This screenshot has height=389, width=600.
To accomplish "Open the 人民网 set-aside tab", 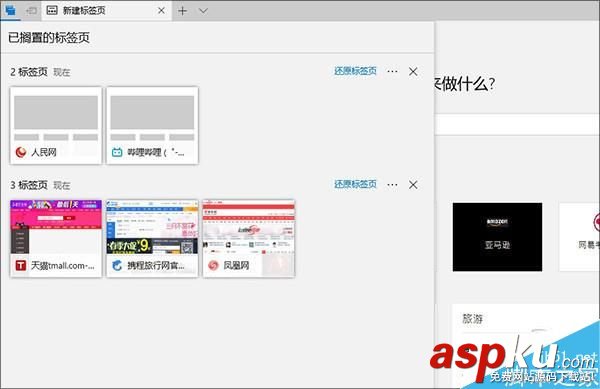I will 56,125.
